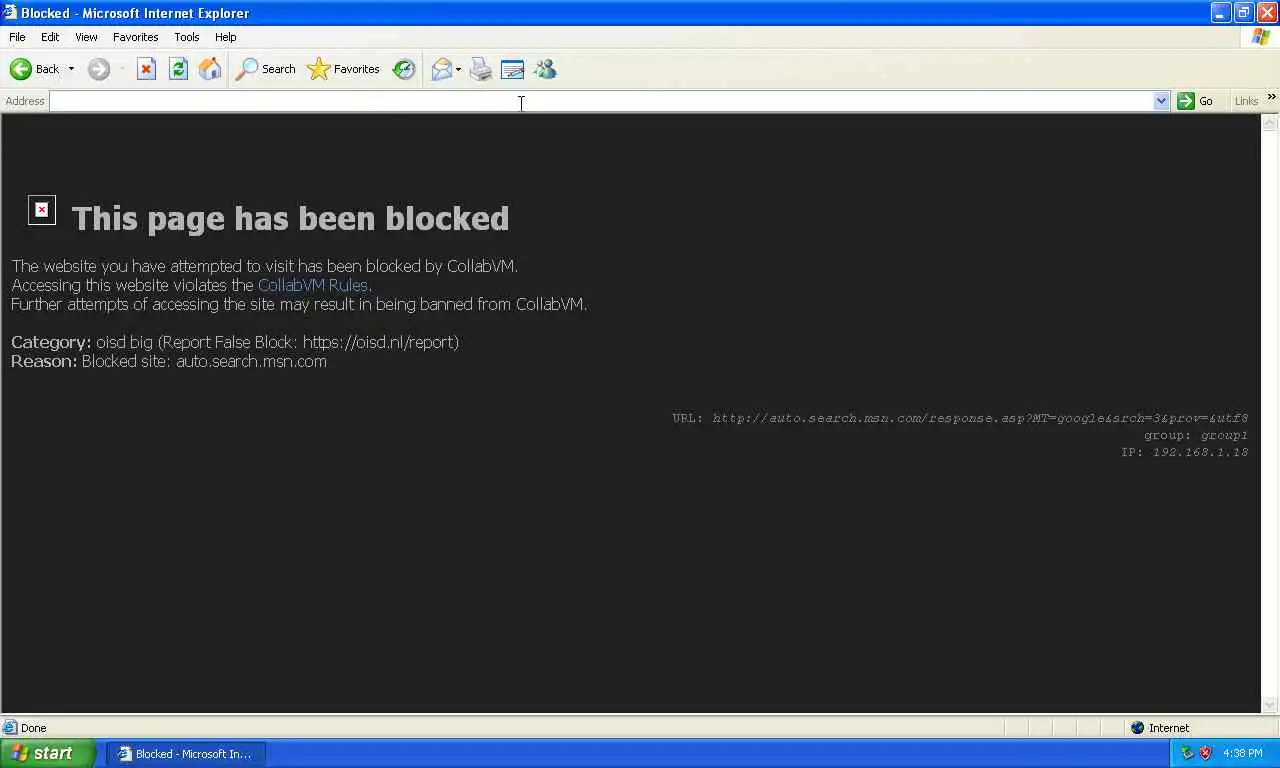
Task: Click the Windows flag logo throbber
Action: click(1260, 37)
